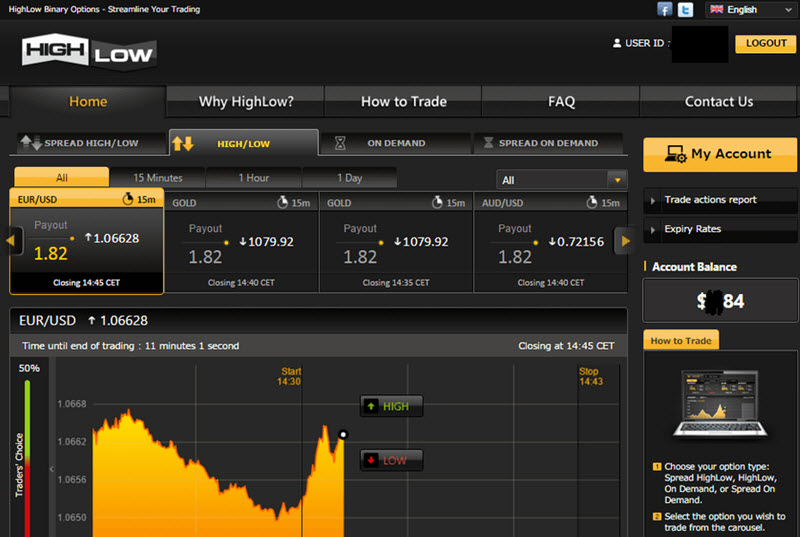Click 'Time until end of trading' countdown text
Viewport: 800px width, 537px height.
coord(130,346)
